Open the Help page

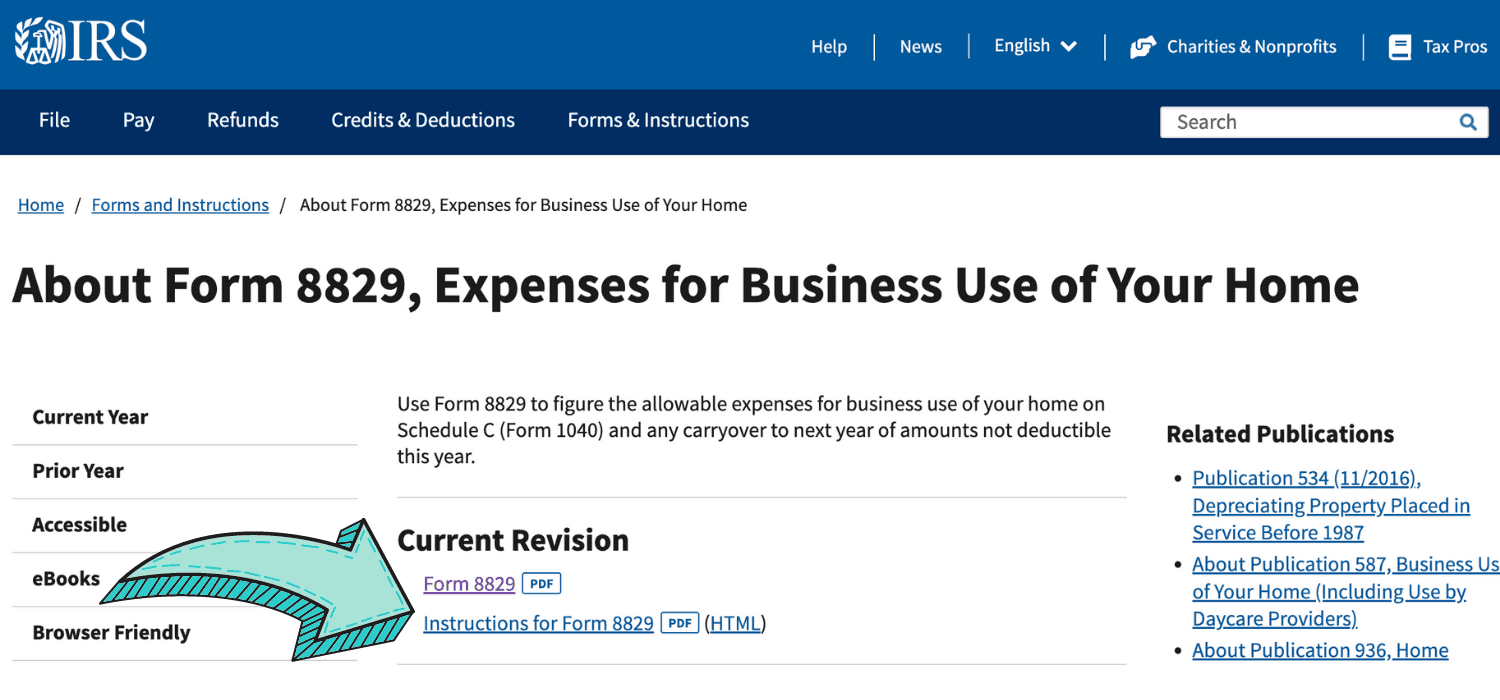point(828,46)
